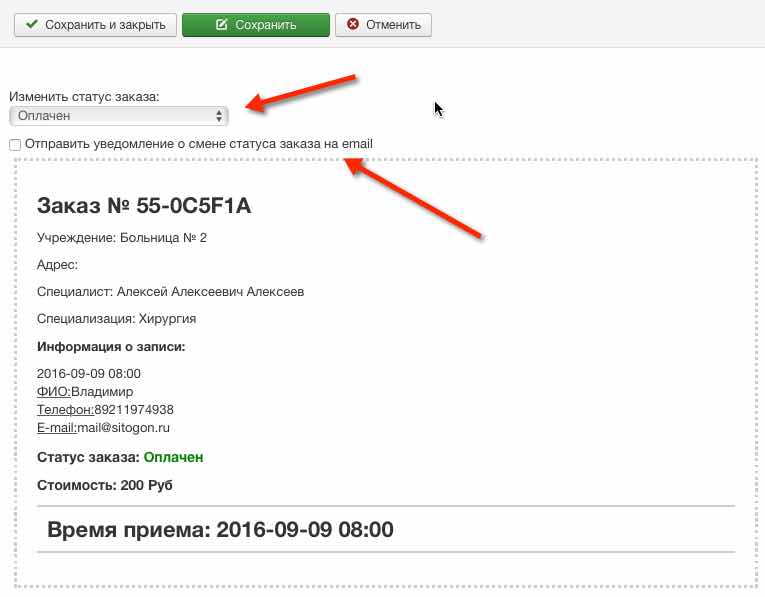Click the label 'Отправить уведомление о смене статуса заказа на email'
Image resolution: width=765 pixels, height=597 pixels.
(x=199, y=144)
